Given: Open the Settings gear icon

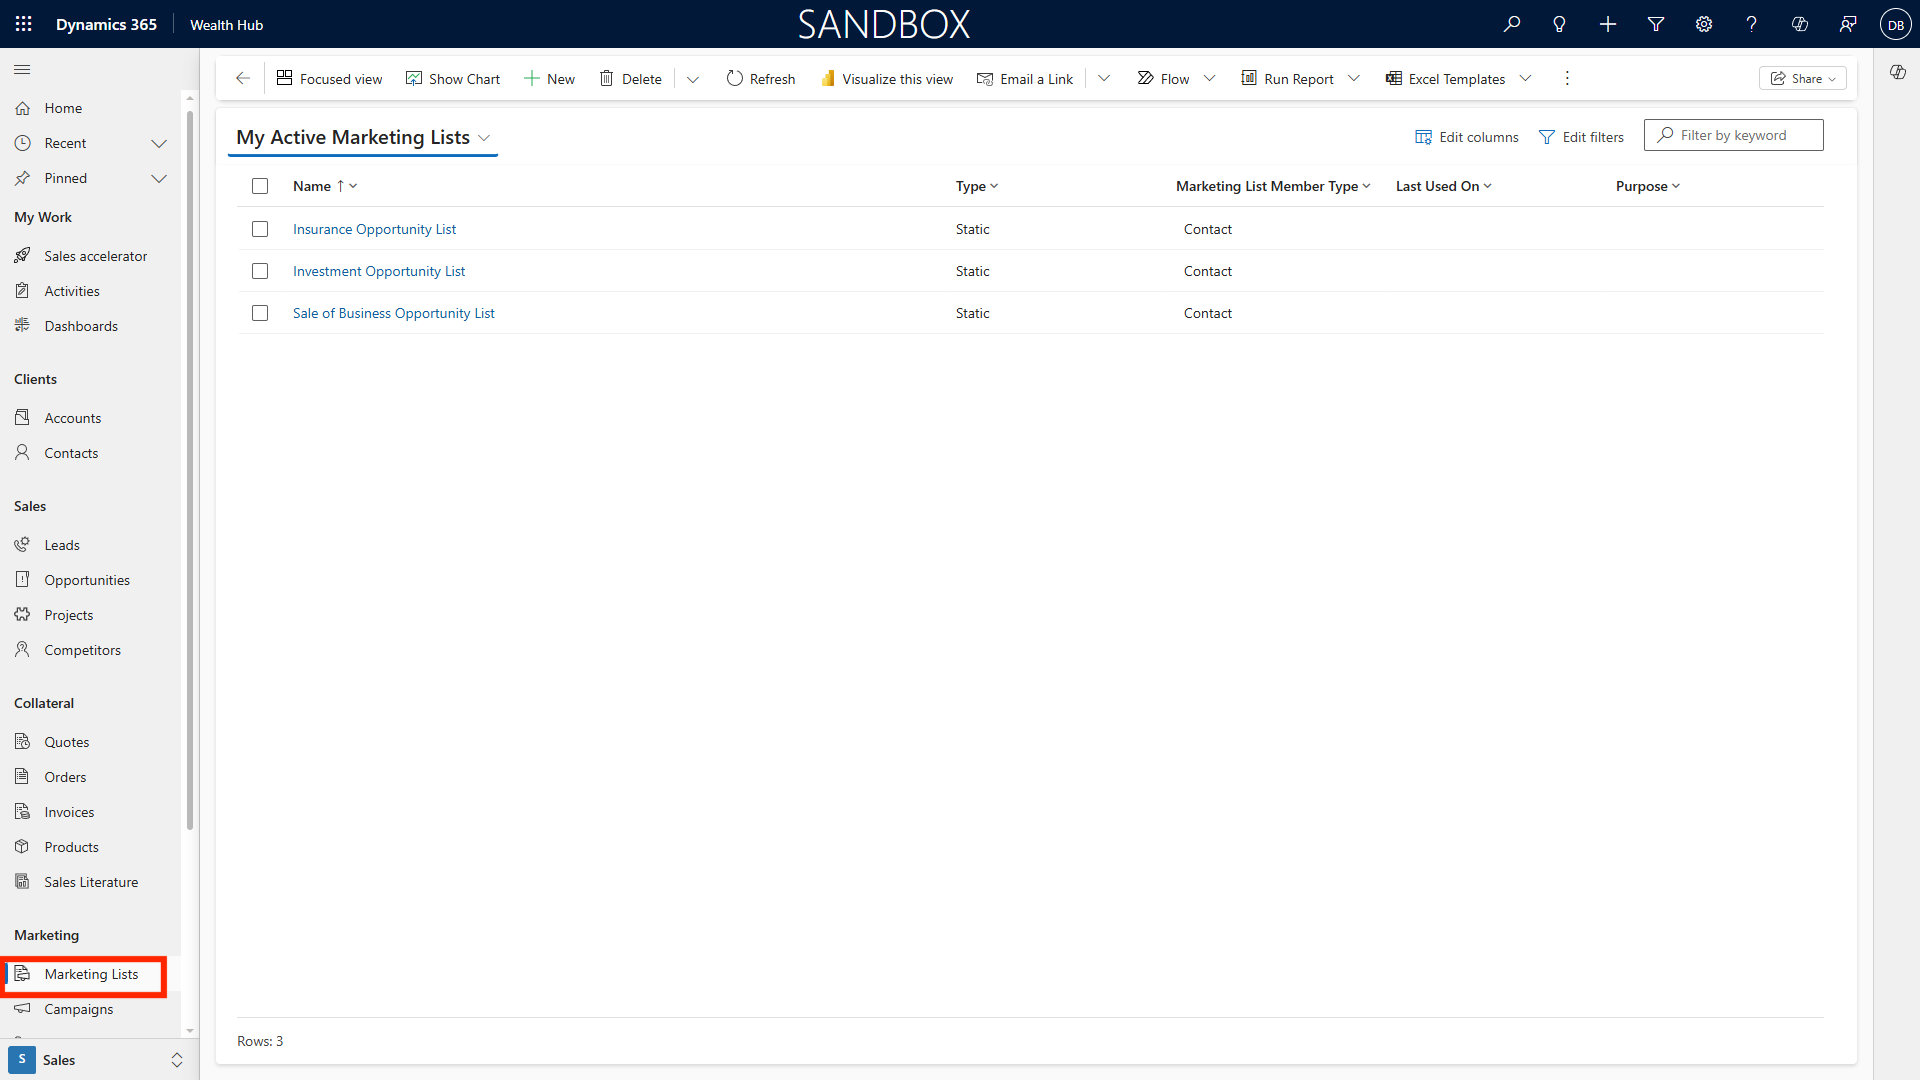Looking at the screenshot, I should 1704,24.
